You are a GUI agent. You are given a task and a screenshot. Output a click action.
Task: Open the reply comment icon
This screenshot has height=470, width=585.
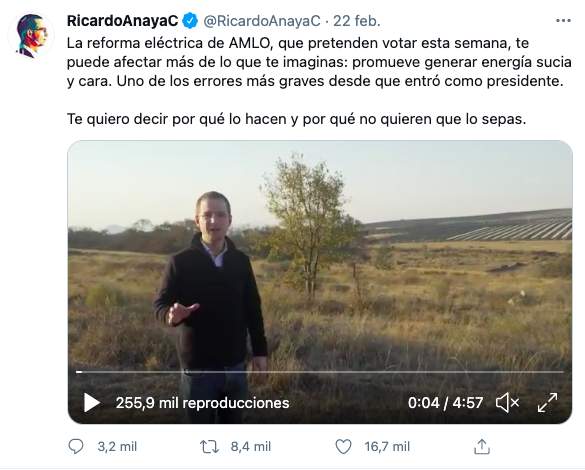click(x=76, y=446)
